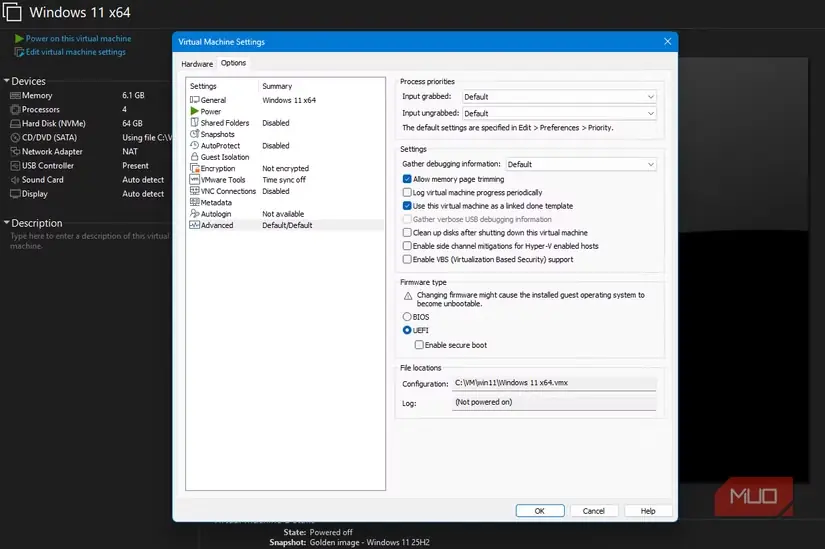Open the Input grabbed priority dropdown
This screenshot has width=825, height=549.
(559, 97)
